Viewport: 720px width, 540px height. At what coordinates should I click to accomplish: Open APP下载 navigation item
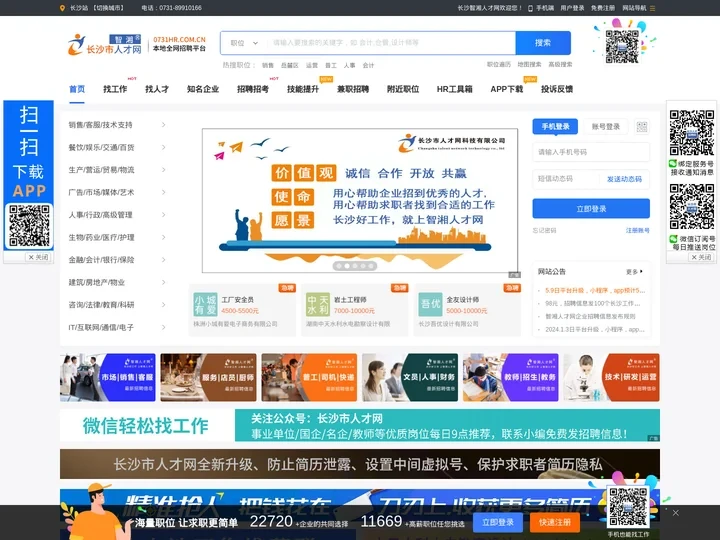pyautogui.click(x=506, y=89)
